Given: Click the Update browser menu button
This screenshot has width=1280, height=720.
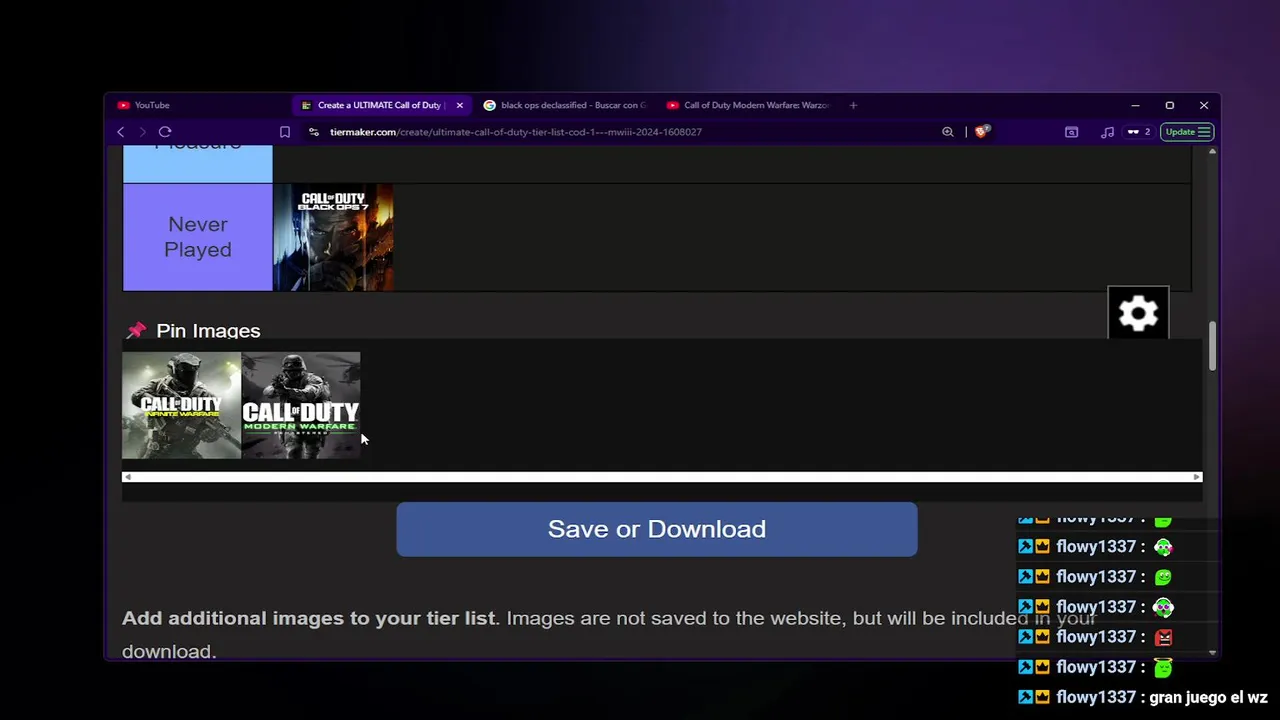Looking at the screenshot, I should [x=1188, y=132].
